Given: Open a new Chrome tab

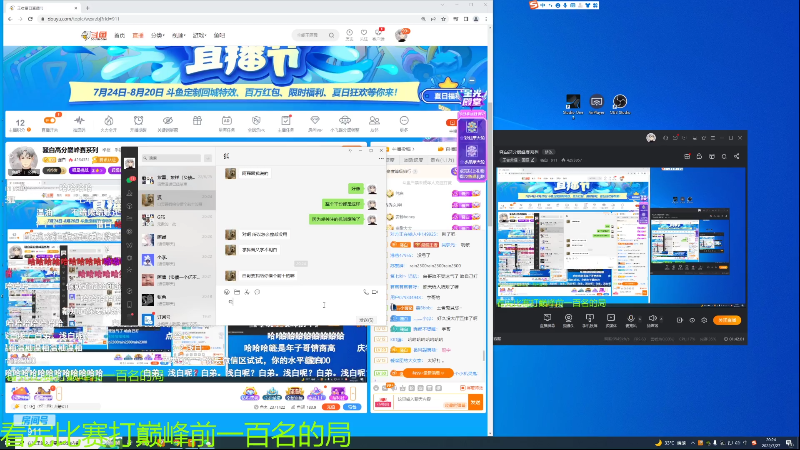Looking at the screenshot, I should pyautogui.click(x=87, y=8).
